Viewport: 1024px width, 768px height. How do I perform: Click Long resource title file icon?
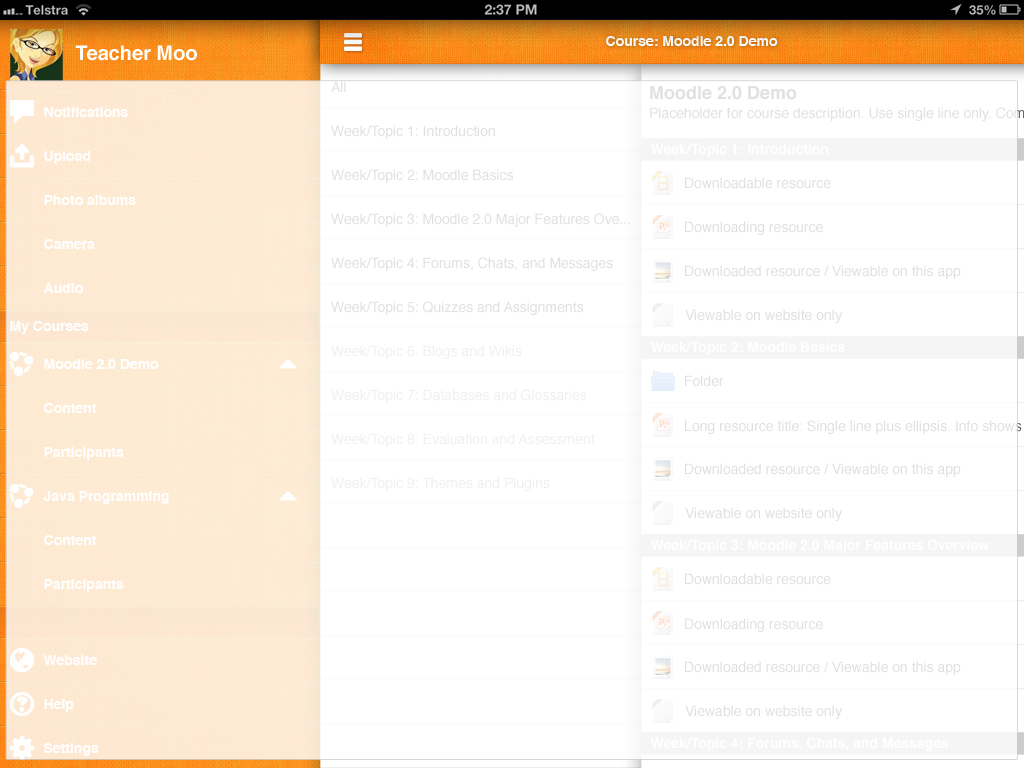[x=662, y=425]
